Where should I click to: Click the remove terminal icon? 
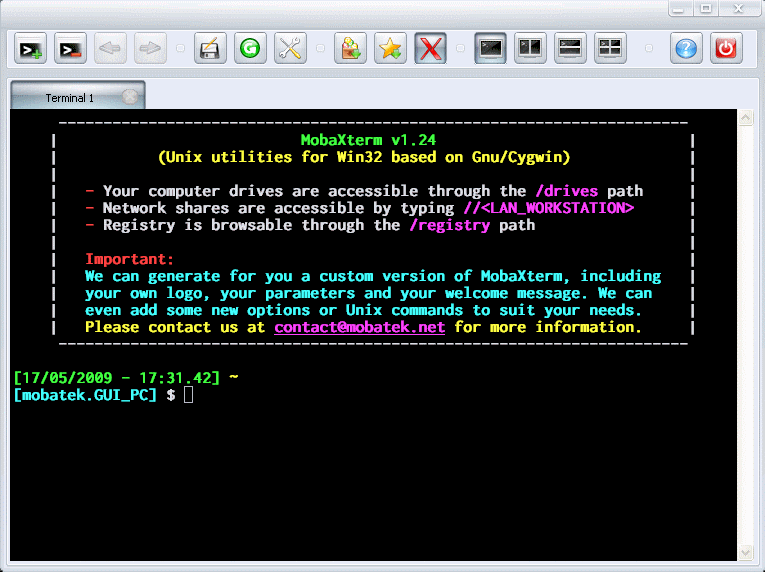click(70, 48)
